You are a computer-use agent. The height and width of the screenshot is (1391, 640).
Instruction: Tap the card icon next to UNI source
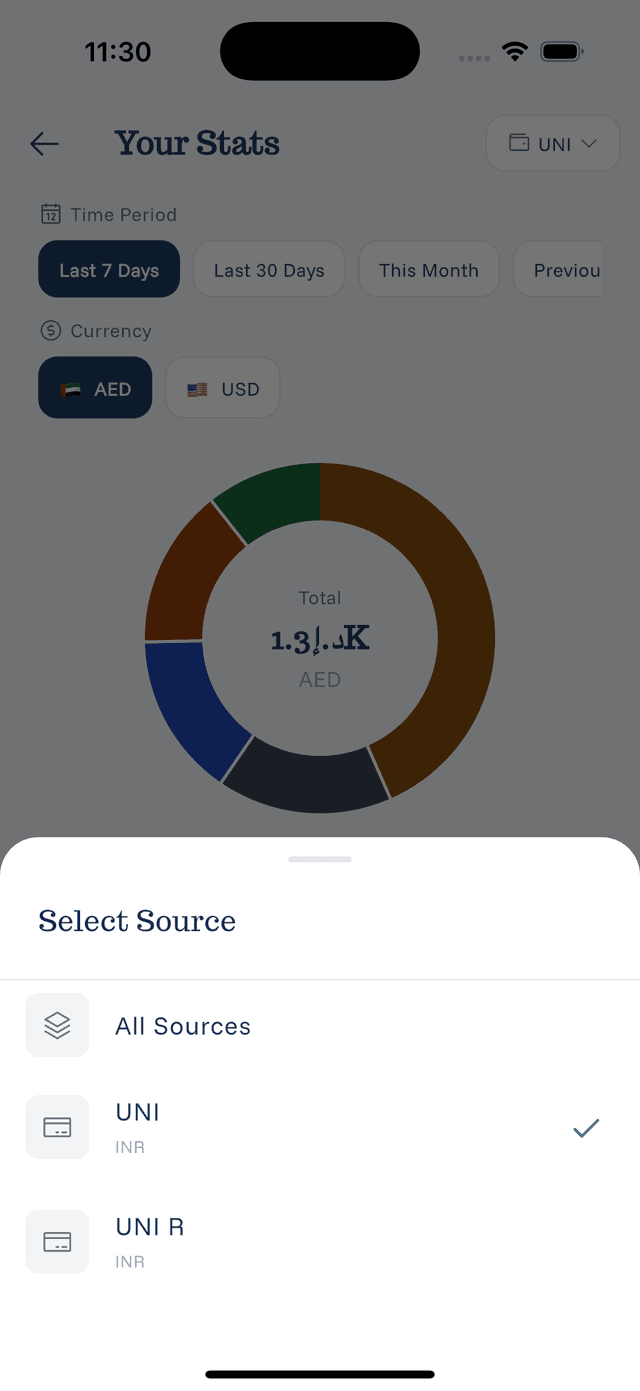tap(57, 1126)
